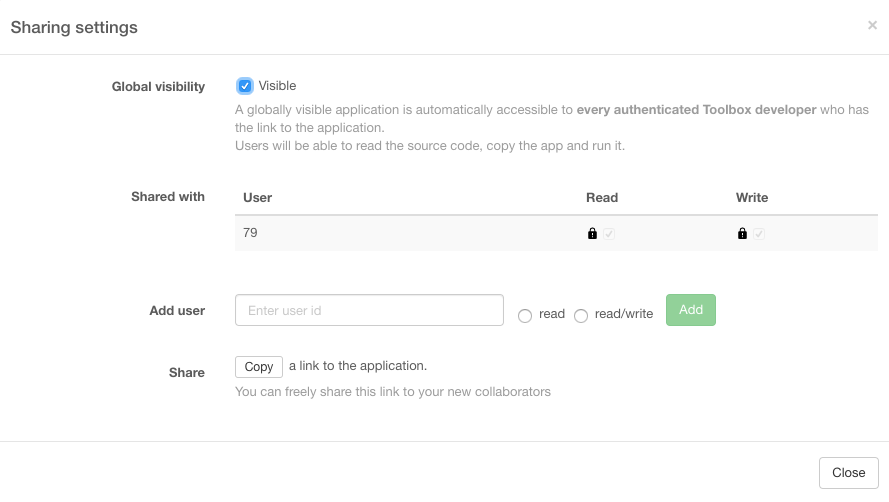Image resolution: width=889 pixels, height=502 pixels.
Task: Uncheck the Visible global visibility checkbox
Action: (x=244, y=86)
